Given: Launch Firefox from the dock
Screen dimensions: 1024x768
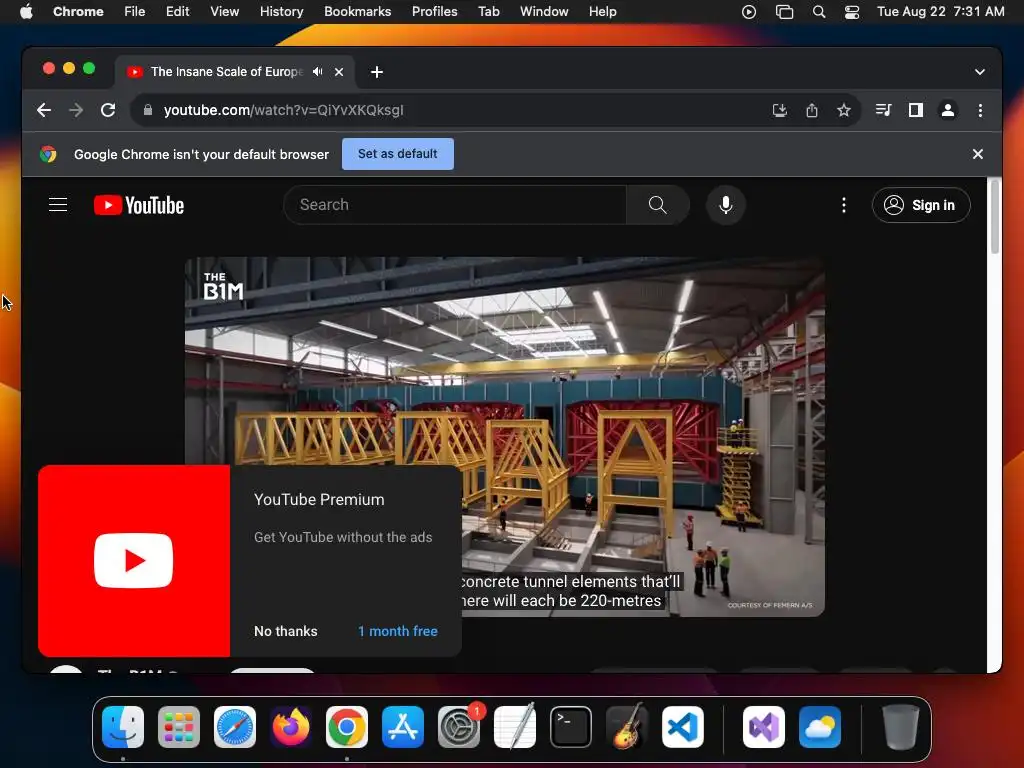Looking at the screenshot, I should [291, 727].
